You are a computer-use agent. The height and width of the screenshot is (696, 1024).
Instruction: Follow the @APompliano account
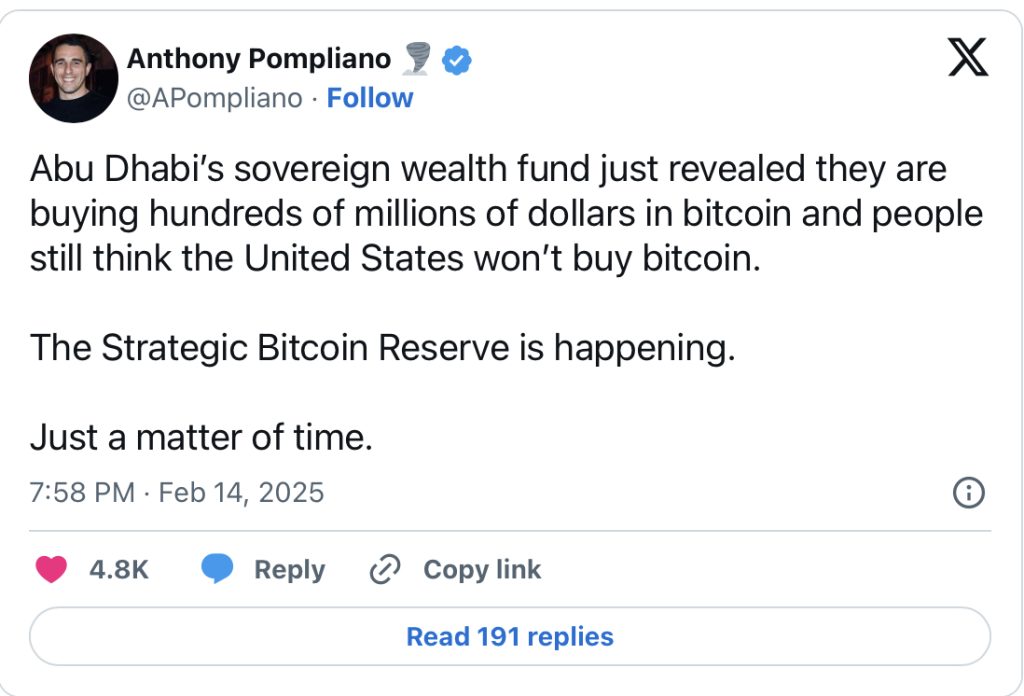tap(370, 98)
